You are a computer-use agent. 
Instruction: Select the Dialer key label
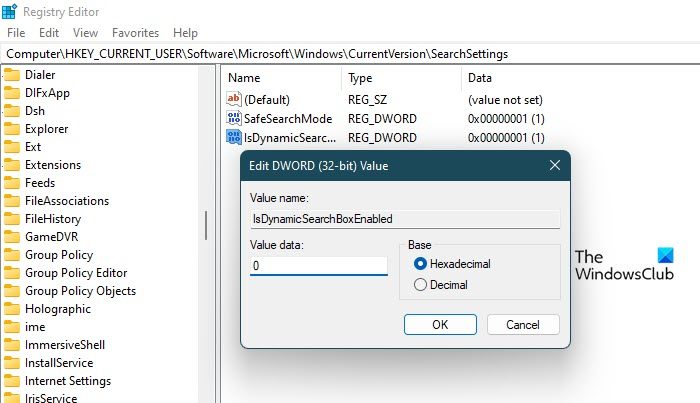tap(40, 75)
